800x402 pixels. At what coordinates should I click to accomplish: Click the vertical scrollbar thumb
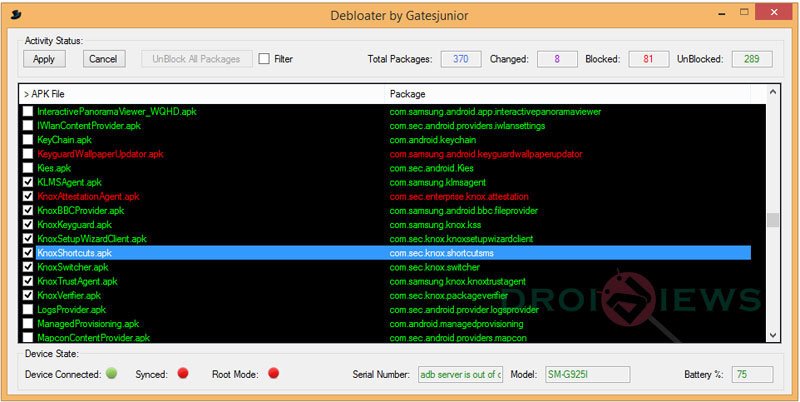tap(772, 220)
